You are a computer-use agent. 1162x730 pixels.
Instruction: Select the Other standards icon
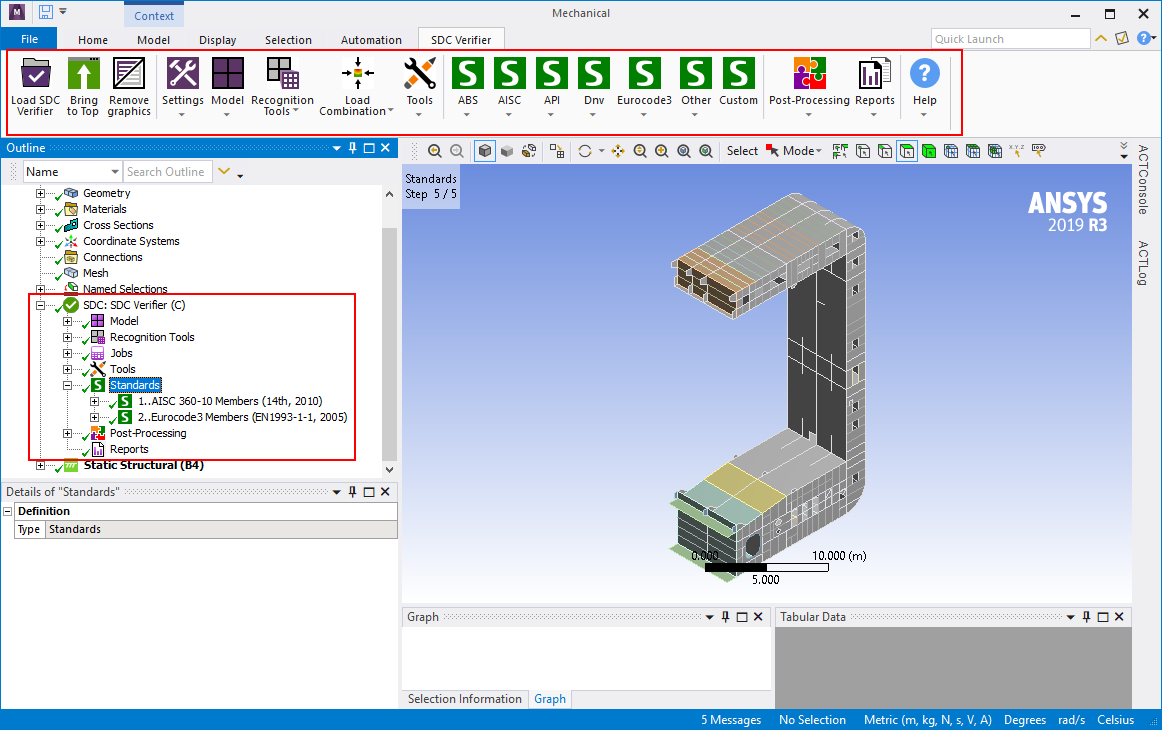pos(696,73)
